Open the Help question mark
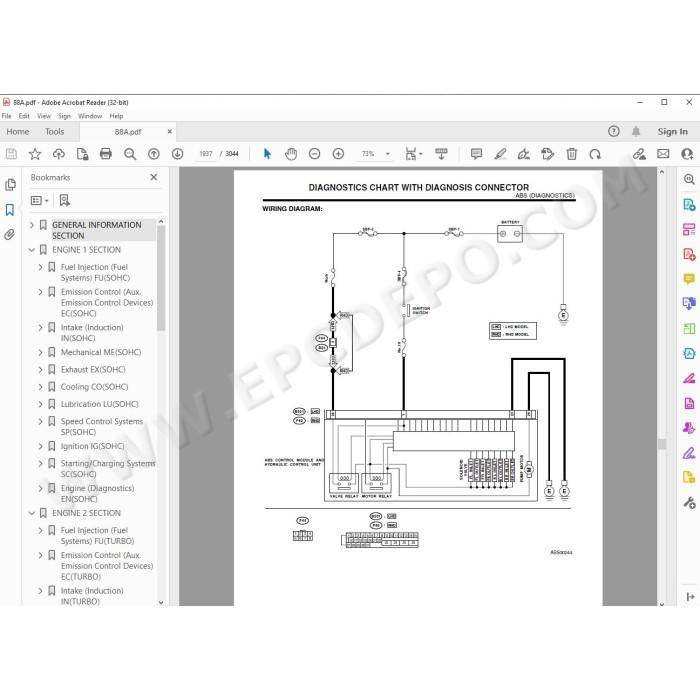700x700 pixels. [614, 131]
